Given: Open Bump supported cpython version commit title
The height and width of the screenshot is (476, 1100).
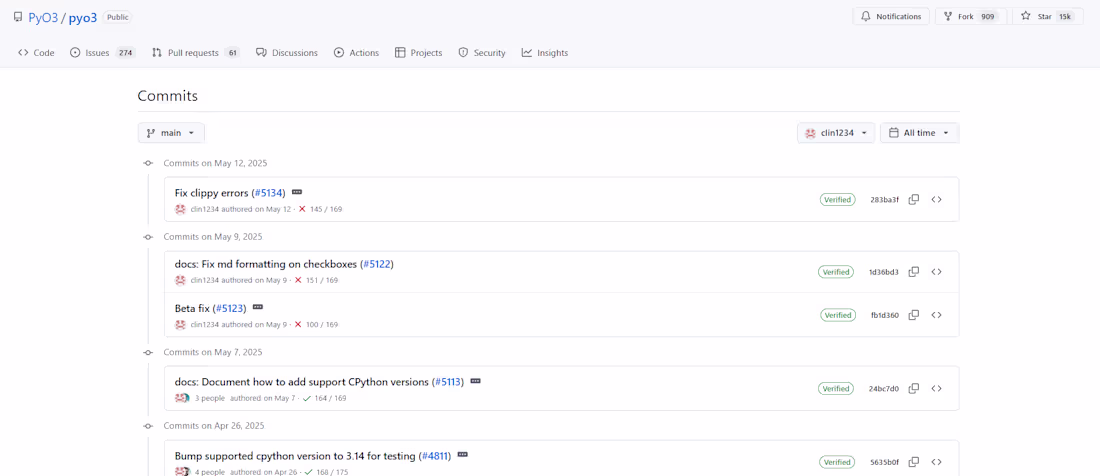Looking at the screenshot, I should tap(295, 456).
